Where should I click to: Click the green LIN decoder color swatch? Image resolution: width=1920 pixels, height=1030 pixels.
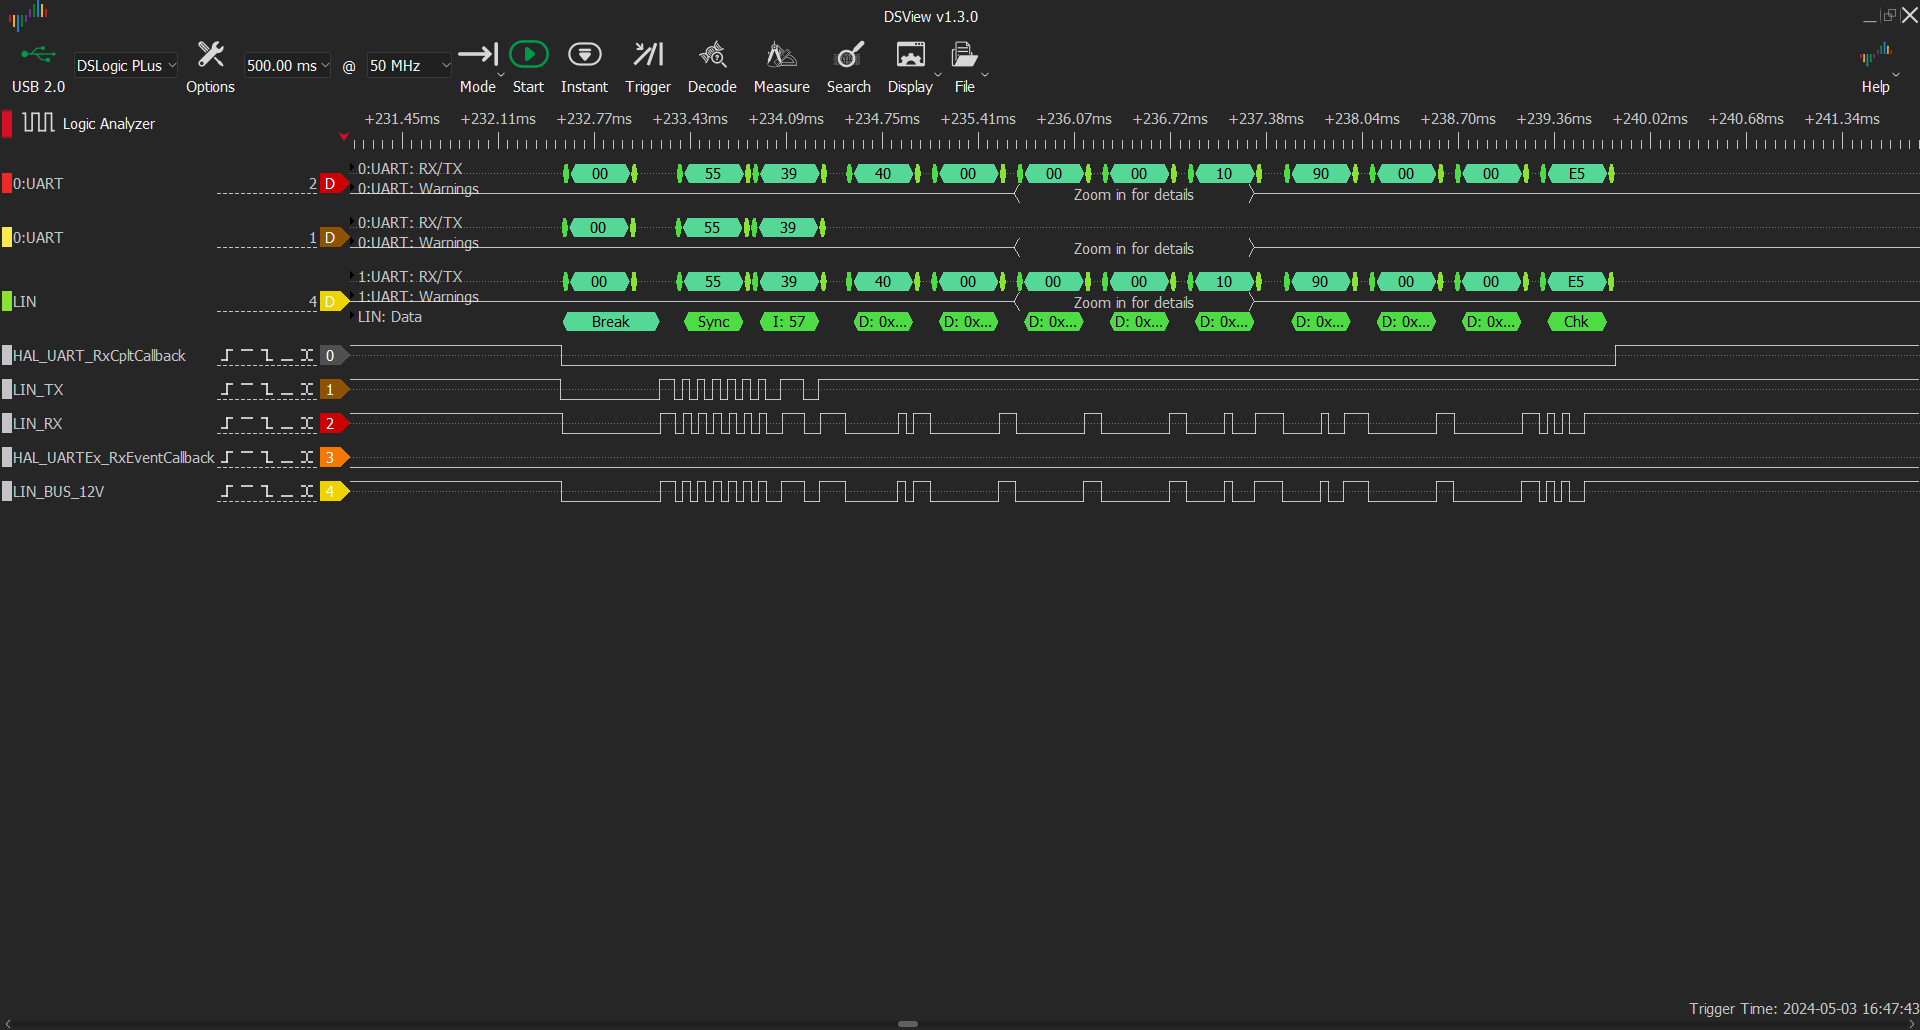pos(7,301)
